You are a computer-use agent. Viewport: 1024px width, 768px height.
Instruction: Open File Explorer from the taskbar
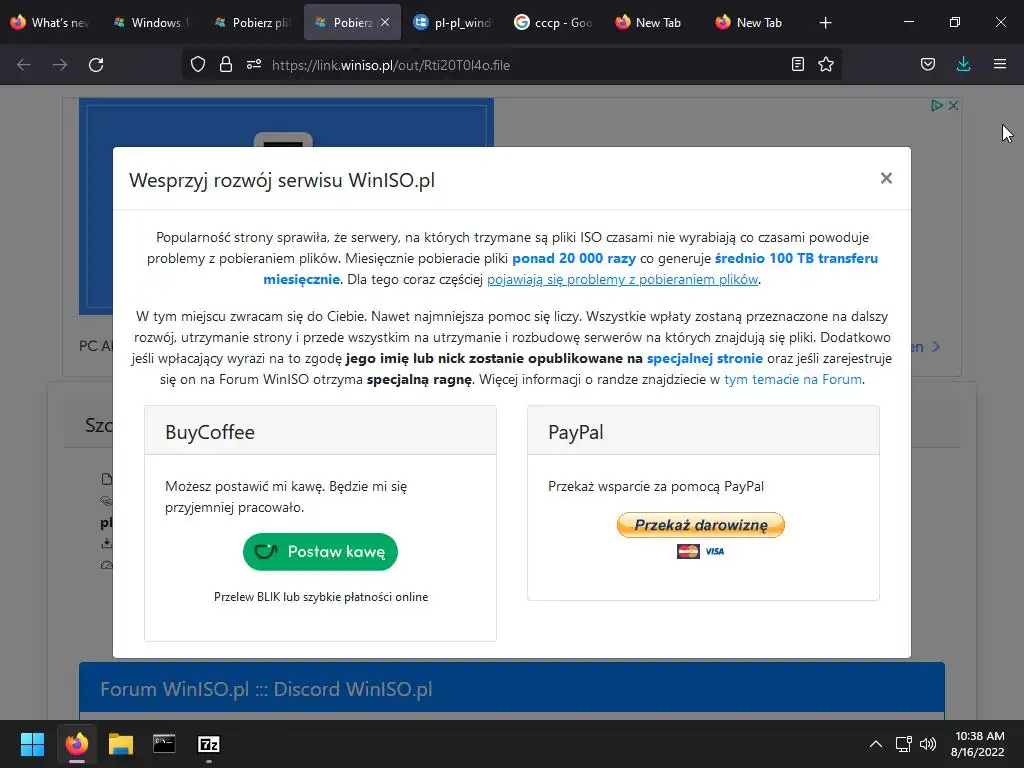click(x=121, y=744)
